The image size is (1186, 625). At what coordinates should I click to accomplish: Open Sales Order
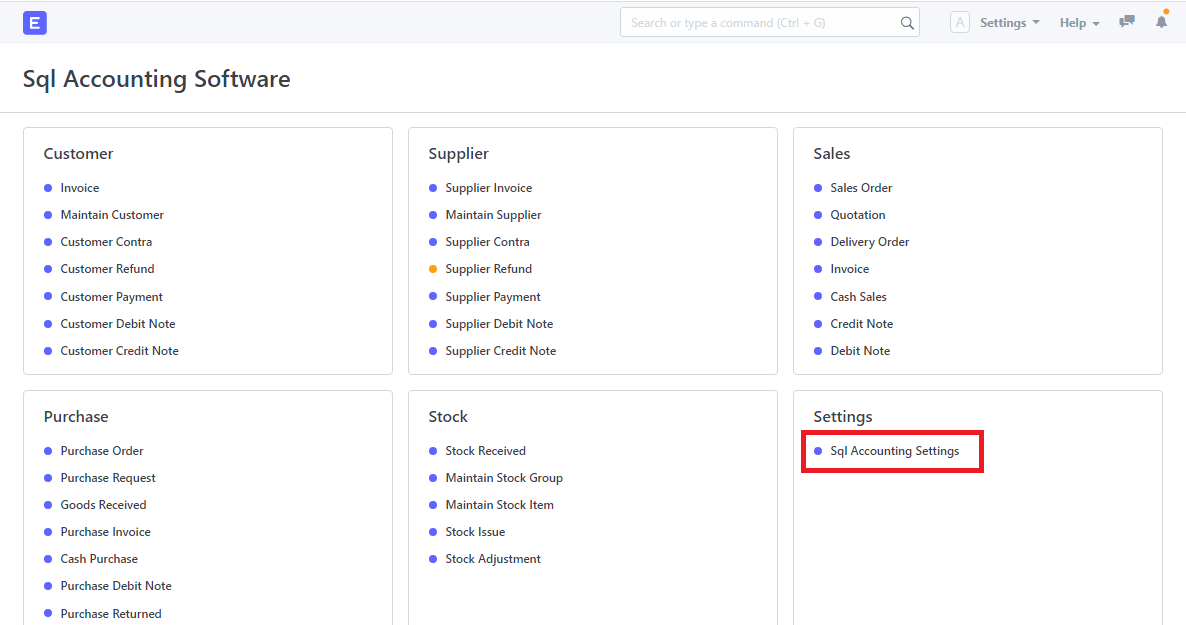[x=861, y=188]
